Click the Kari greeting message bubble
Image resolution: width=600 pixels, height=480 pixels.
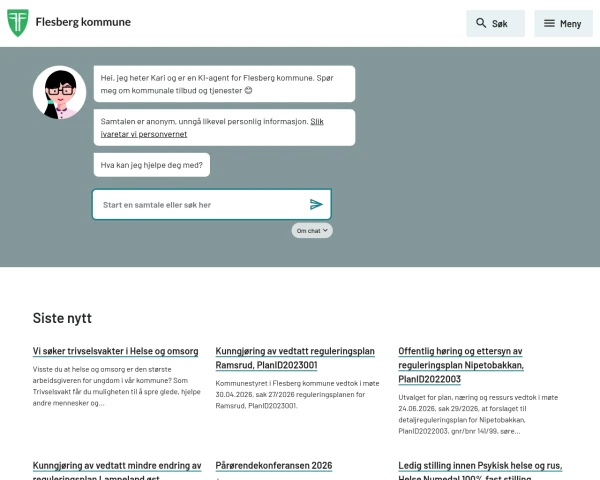coord(224,84)
